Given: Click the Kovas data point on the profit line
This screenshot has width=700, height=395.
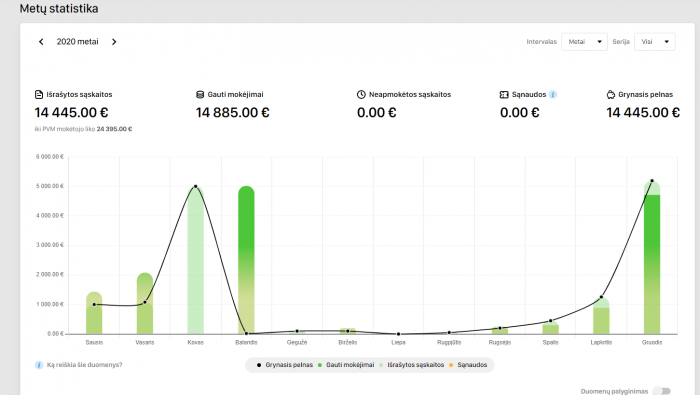Looking at the screenshot, I should coord(196,187).
